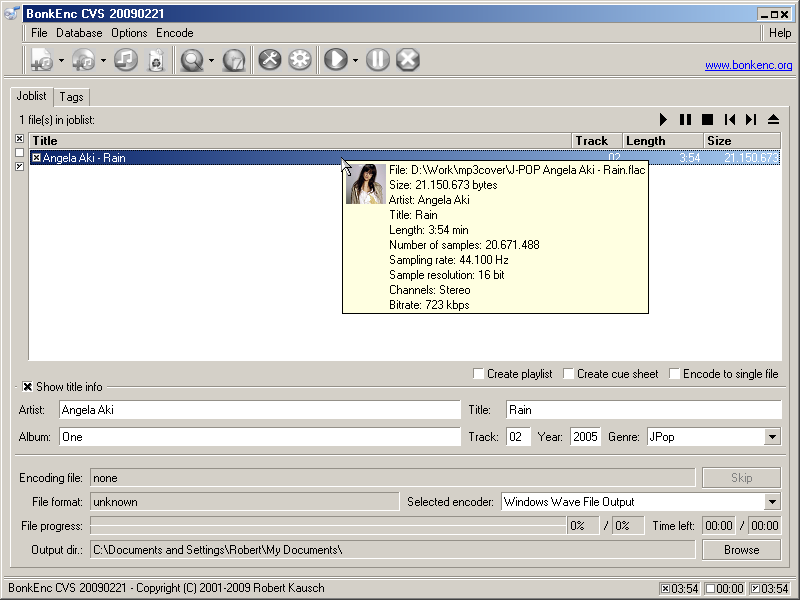Expand the Selected encoder dropdown
Viewport: 800px width, 600px height.
click(772, 502)
